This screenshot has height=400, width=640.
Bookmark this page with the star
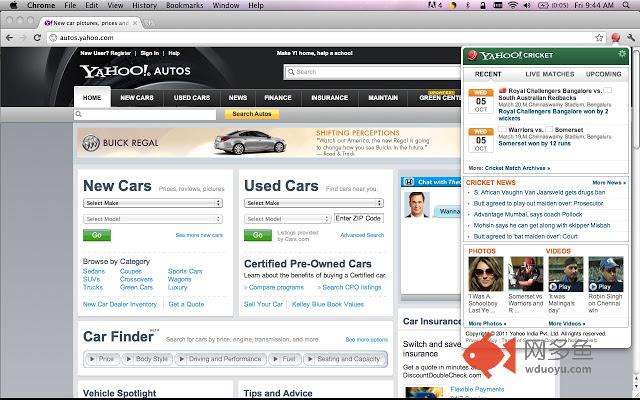coord(599,38)
